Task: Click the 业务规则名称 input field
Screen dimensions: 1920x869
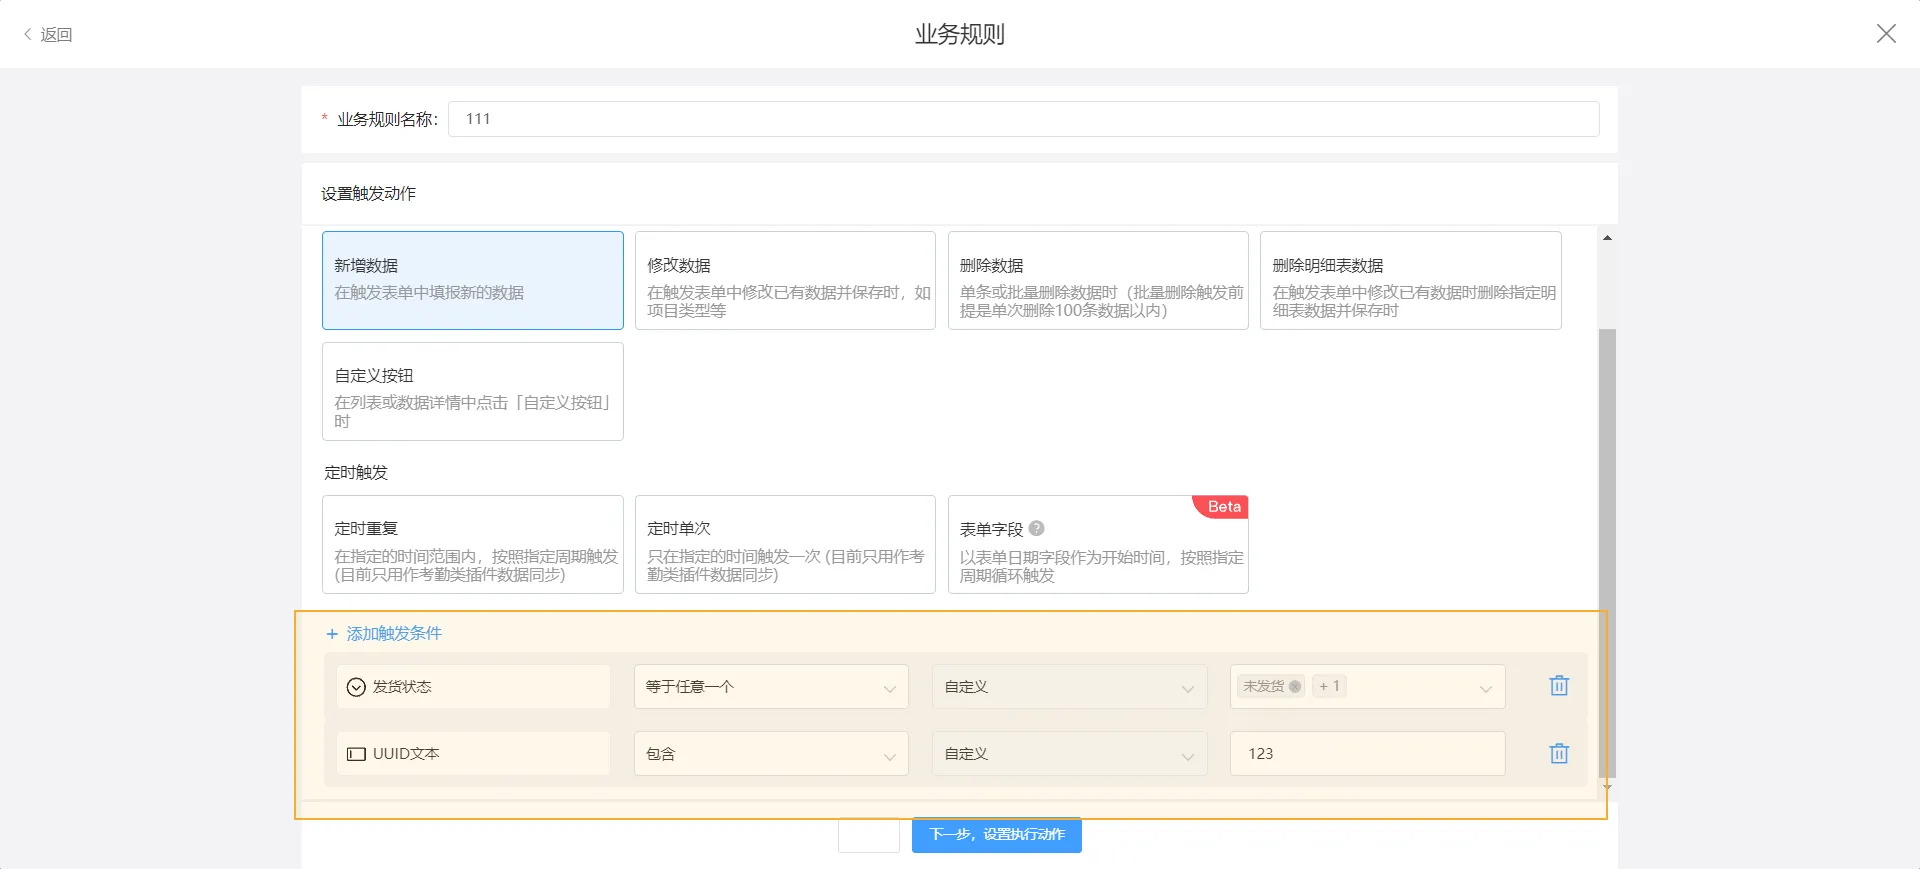Action: 1022,119
